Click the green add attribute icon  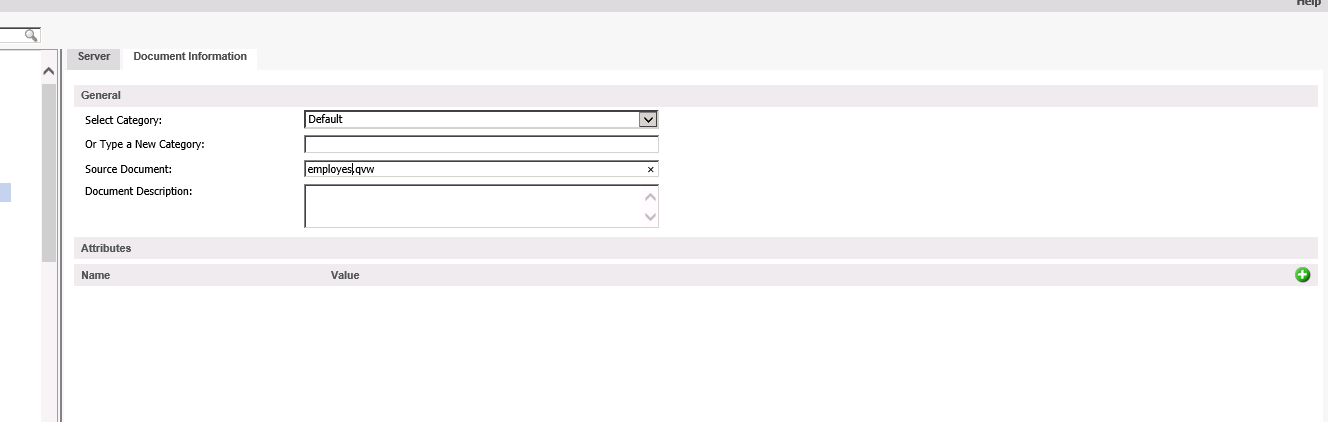[x=1302, y=275]
